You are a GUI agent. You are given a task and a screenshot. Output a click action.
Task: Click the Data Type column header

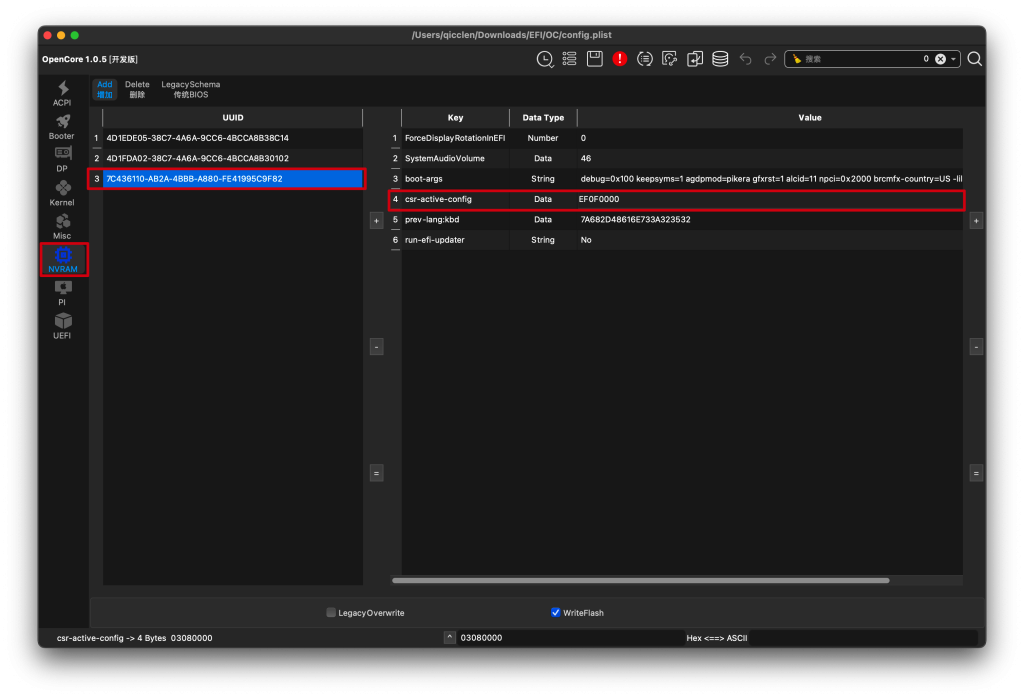543,118
